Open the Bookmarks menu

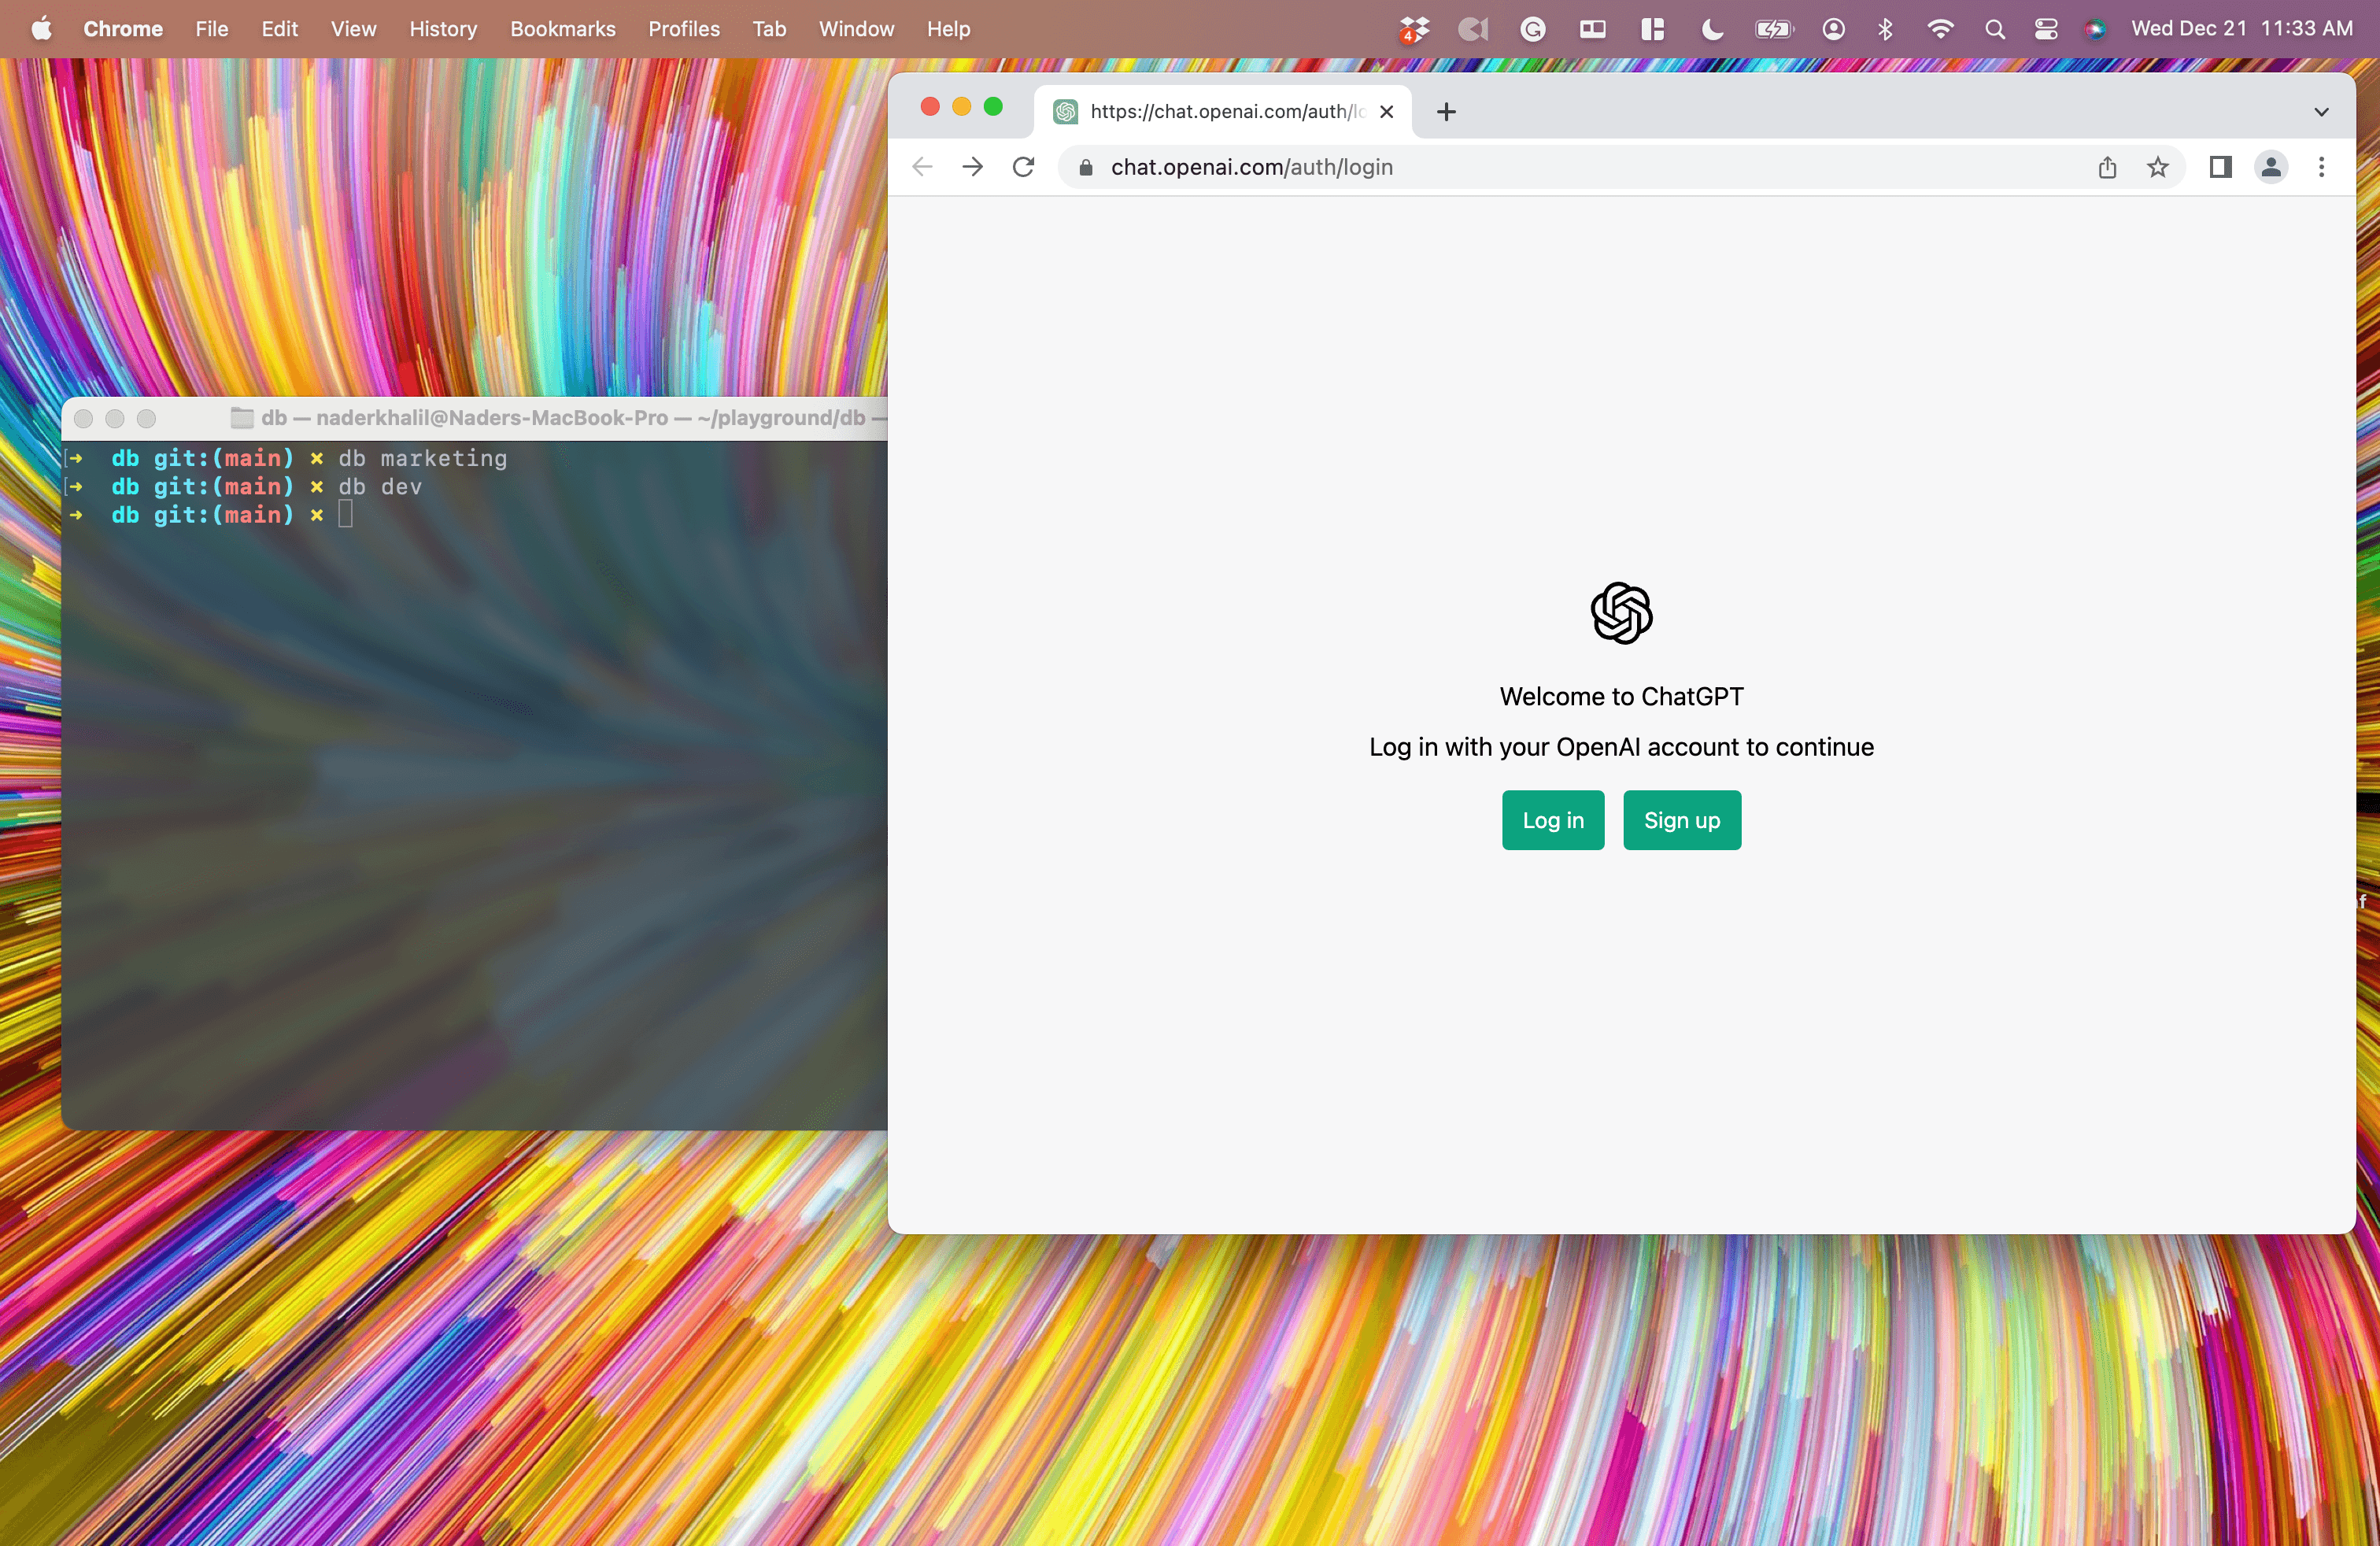pos(562,29)
